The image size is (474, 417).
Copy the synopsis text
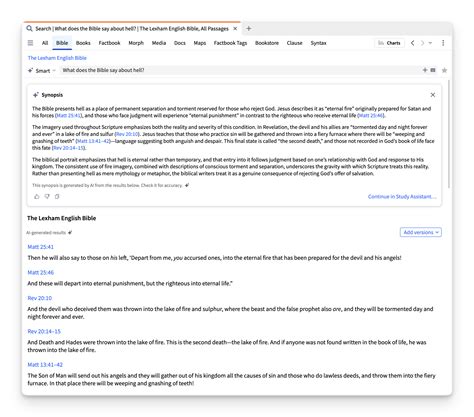[57, 196]
